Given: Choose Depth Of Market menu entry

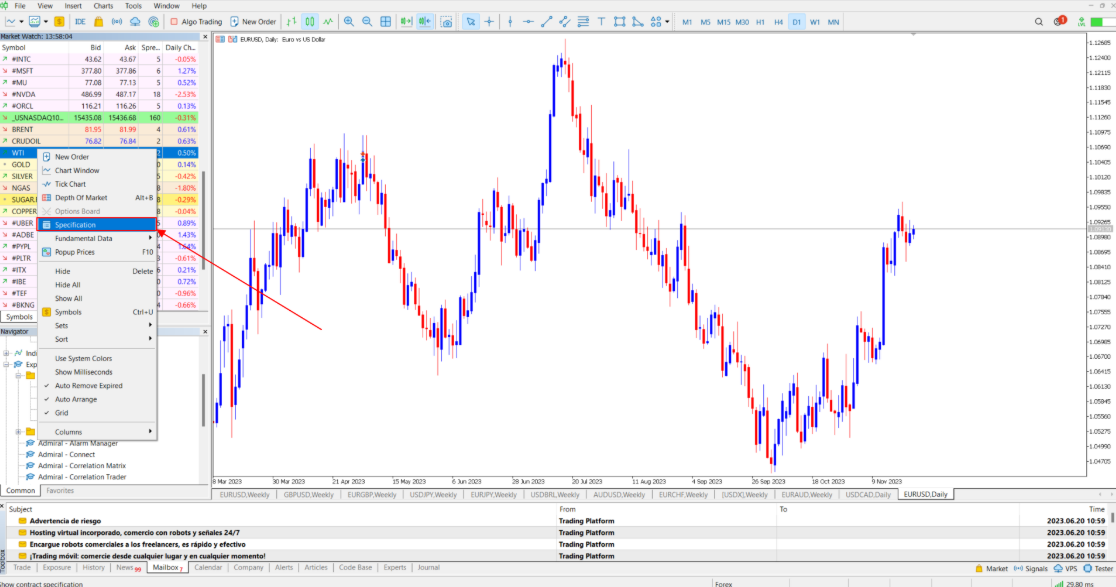Looking at the screenshot, I should click(x=96, y=198).
